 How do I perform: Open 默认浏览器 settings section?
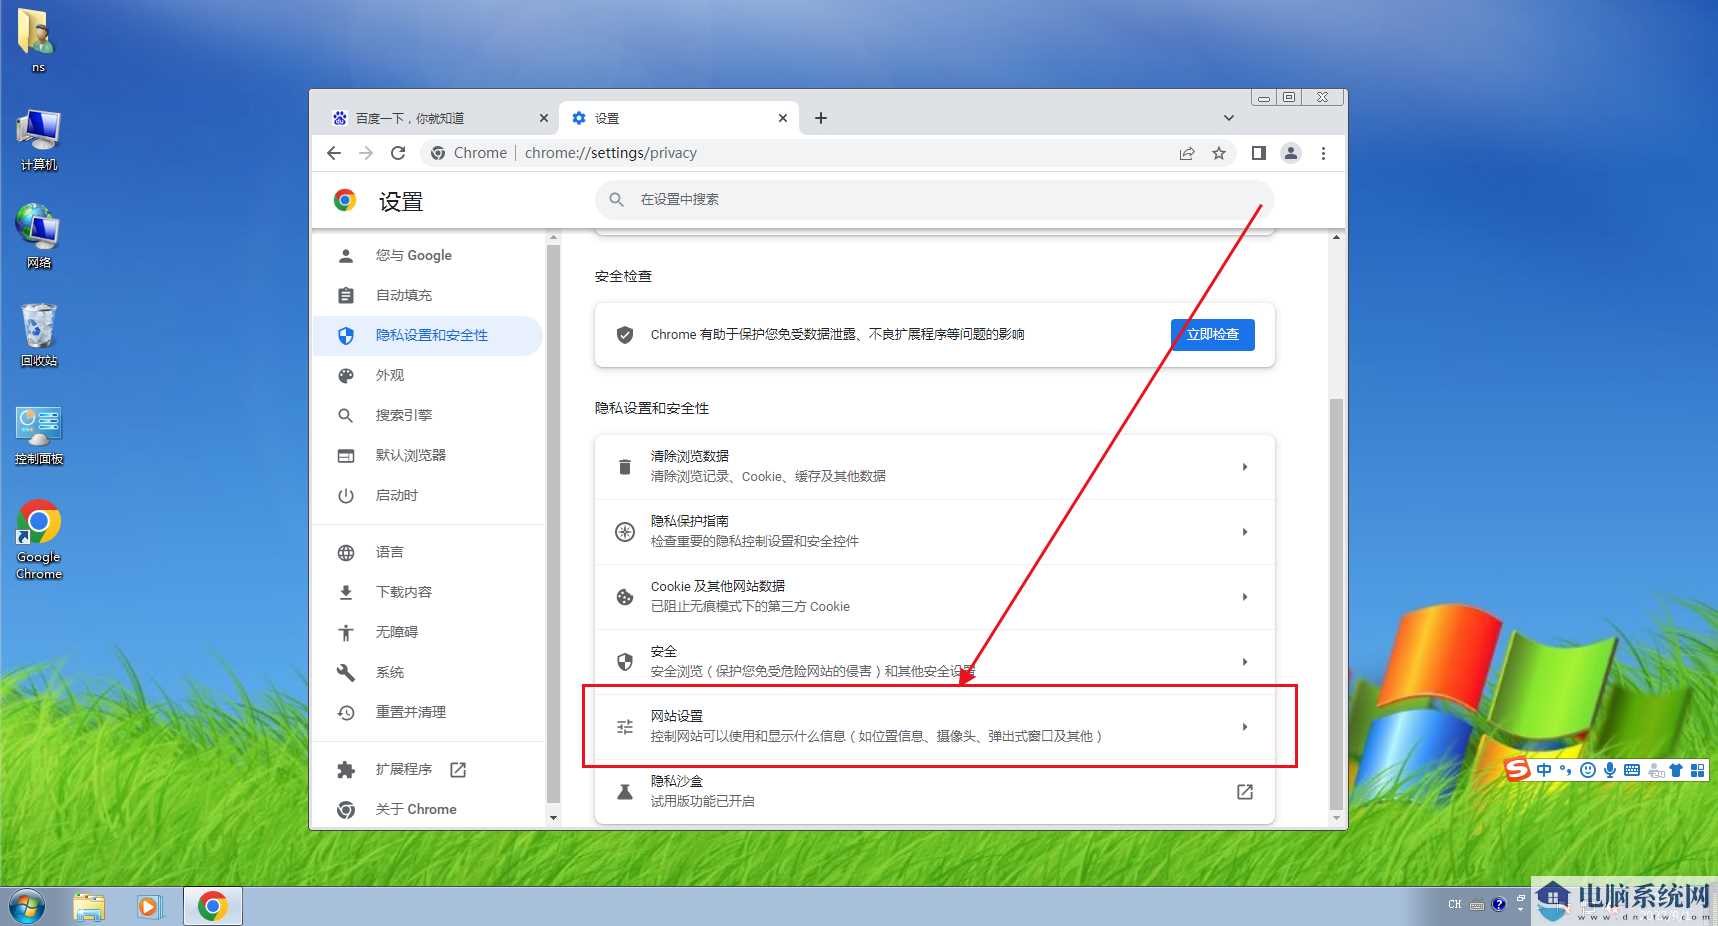[428, 456]
